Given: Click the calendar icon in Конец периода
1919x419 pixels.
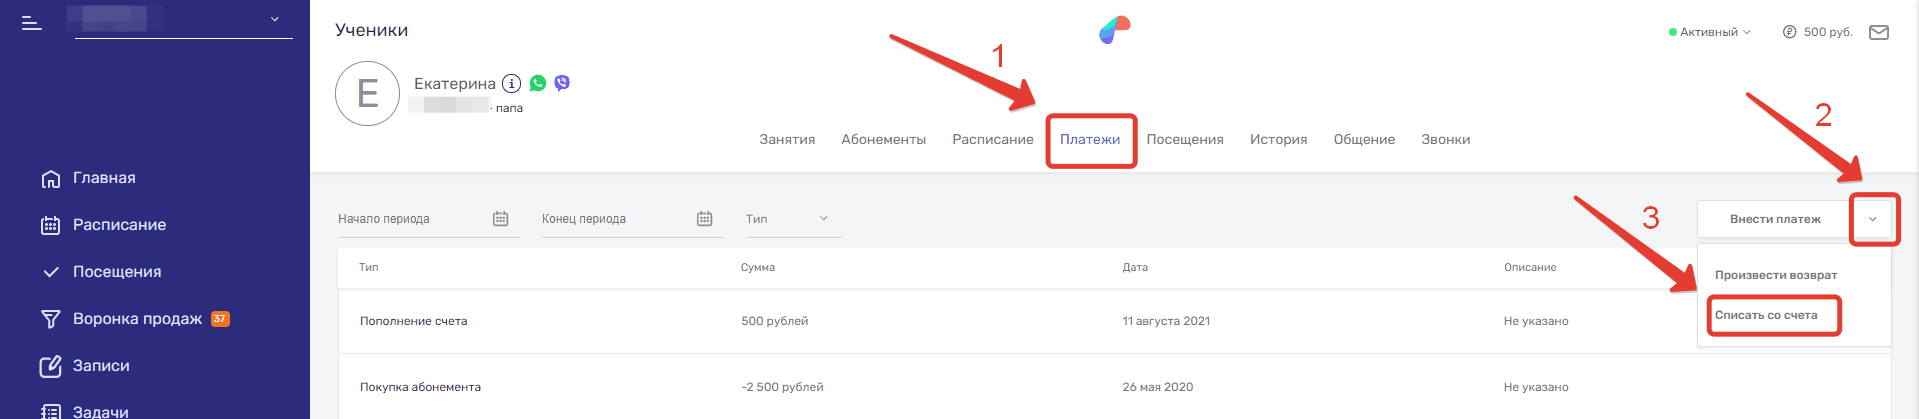Looking at the screenshot, I should (x=705, y=219).
